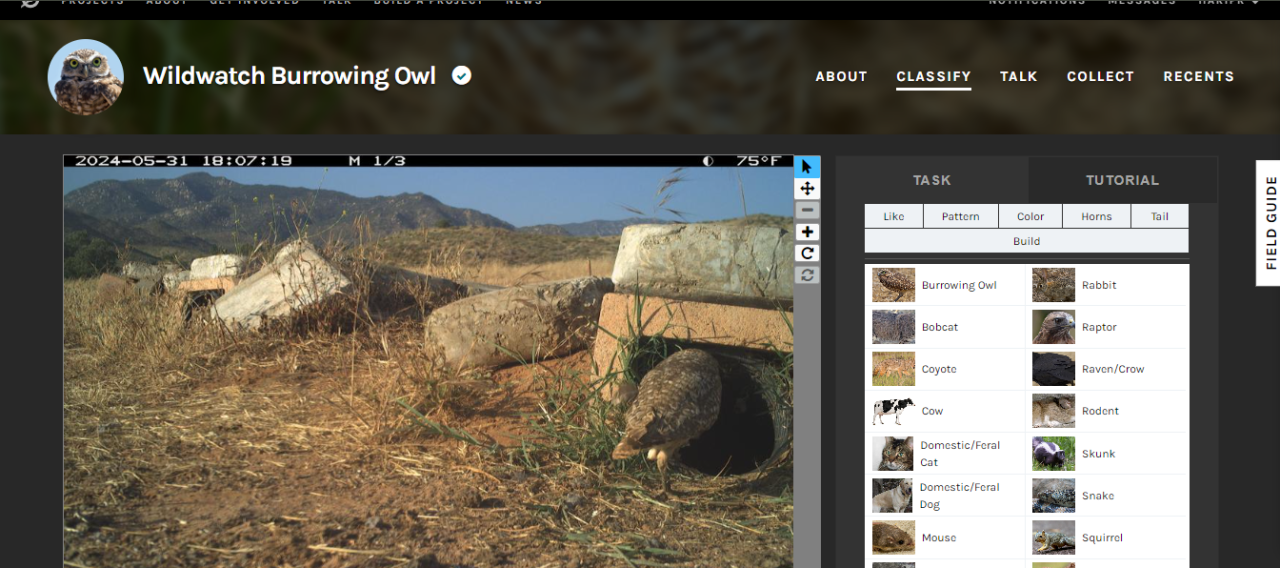This screenshot has width=1280, height=568.
Task: Zoom in on the subject image
Action: click(807, 232)
